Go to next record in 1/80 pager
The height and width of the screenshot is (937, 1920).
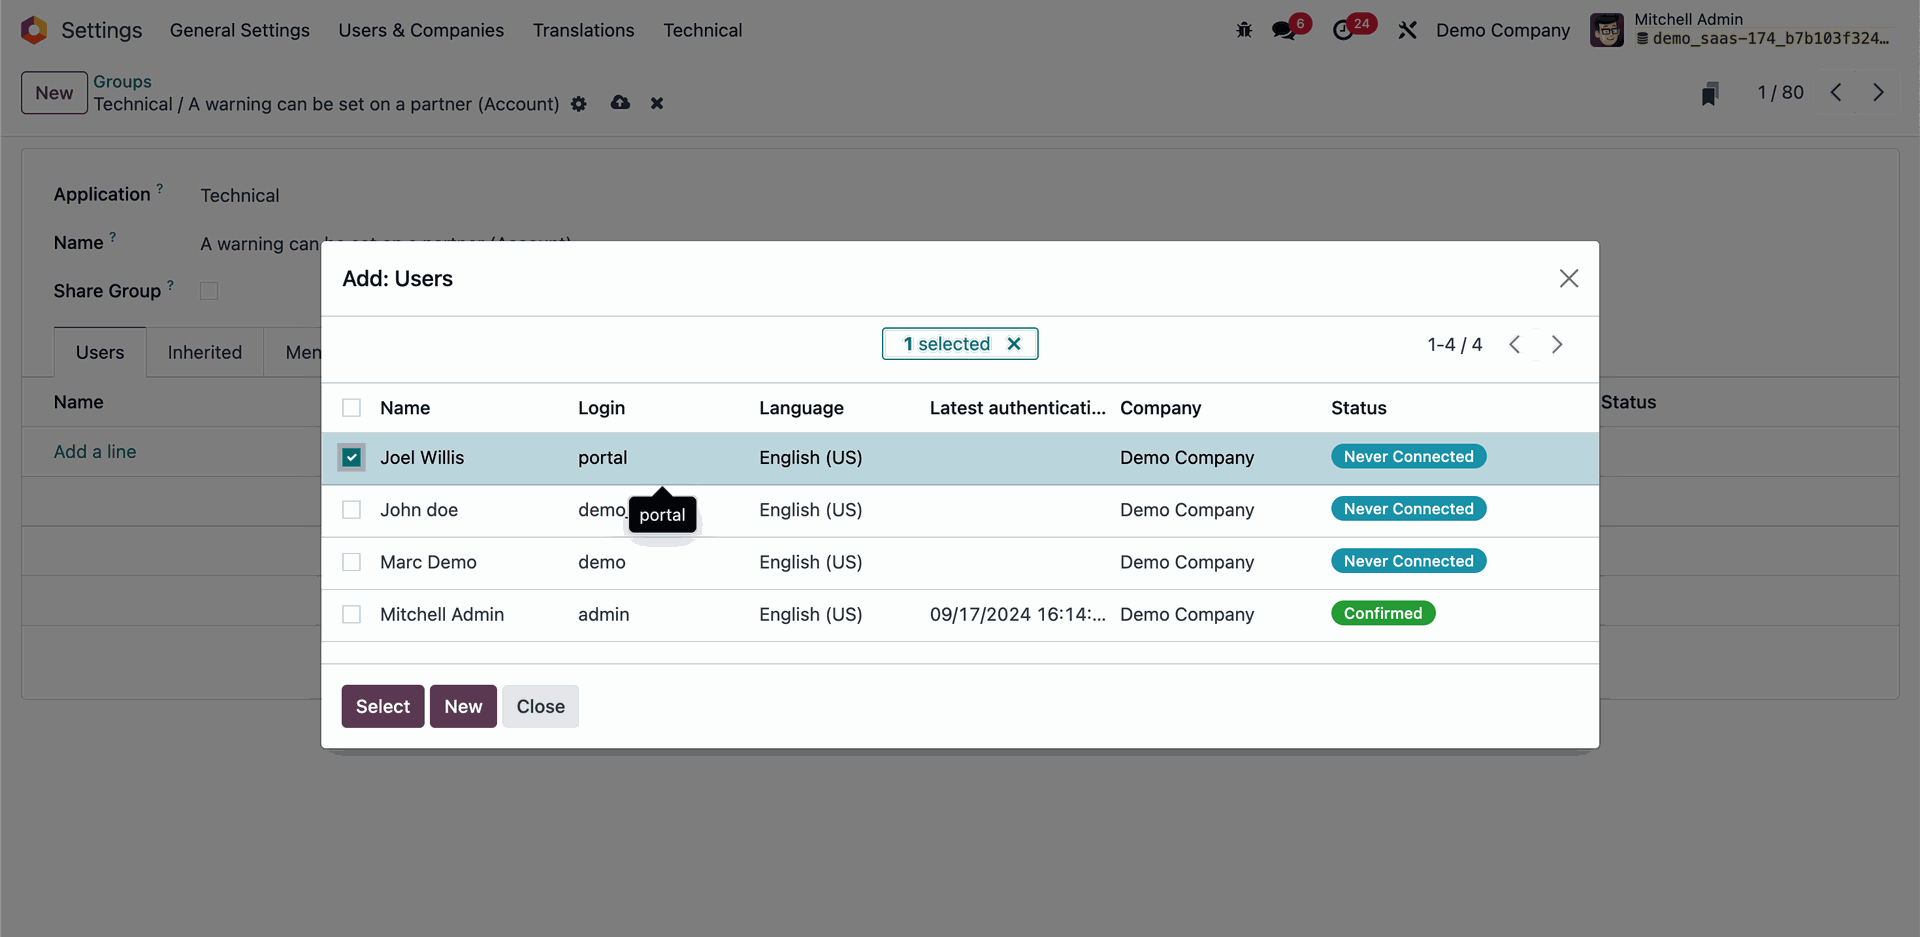click(1878, 92)
